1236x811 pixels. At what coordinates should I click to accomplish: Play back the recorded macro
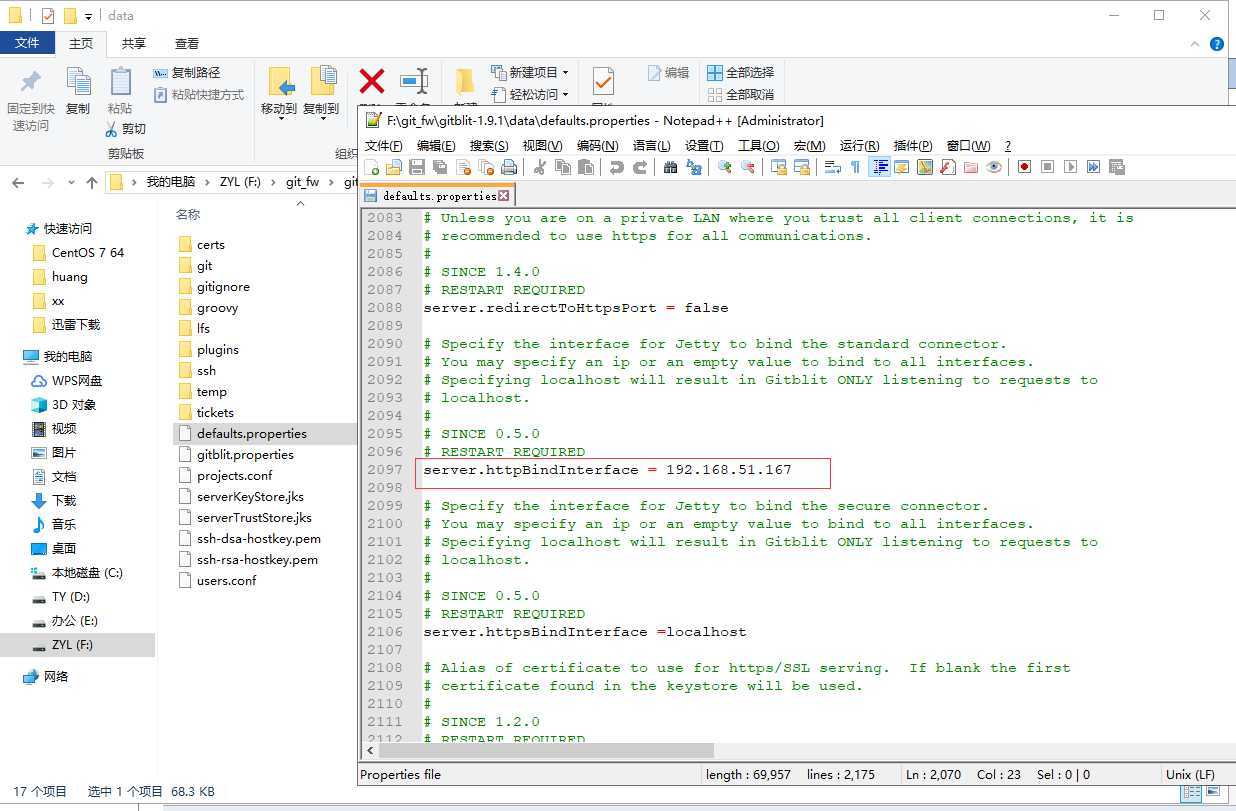click(x=1070, y=167)
